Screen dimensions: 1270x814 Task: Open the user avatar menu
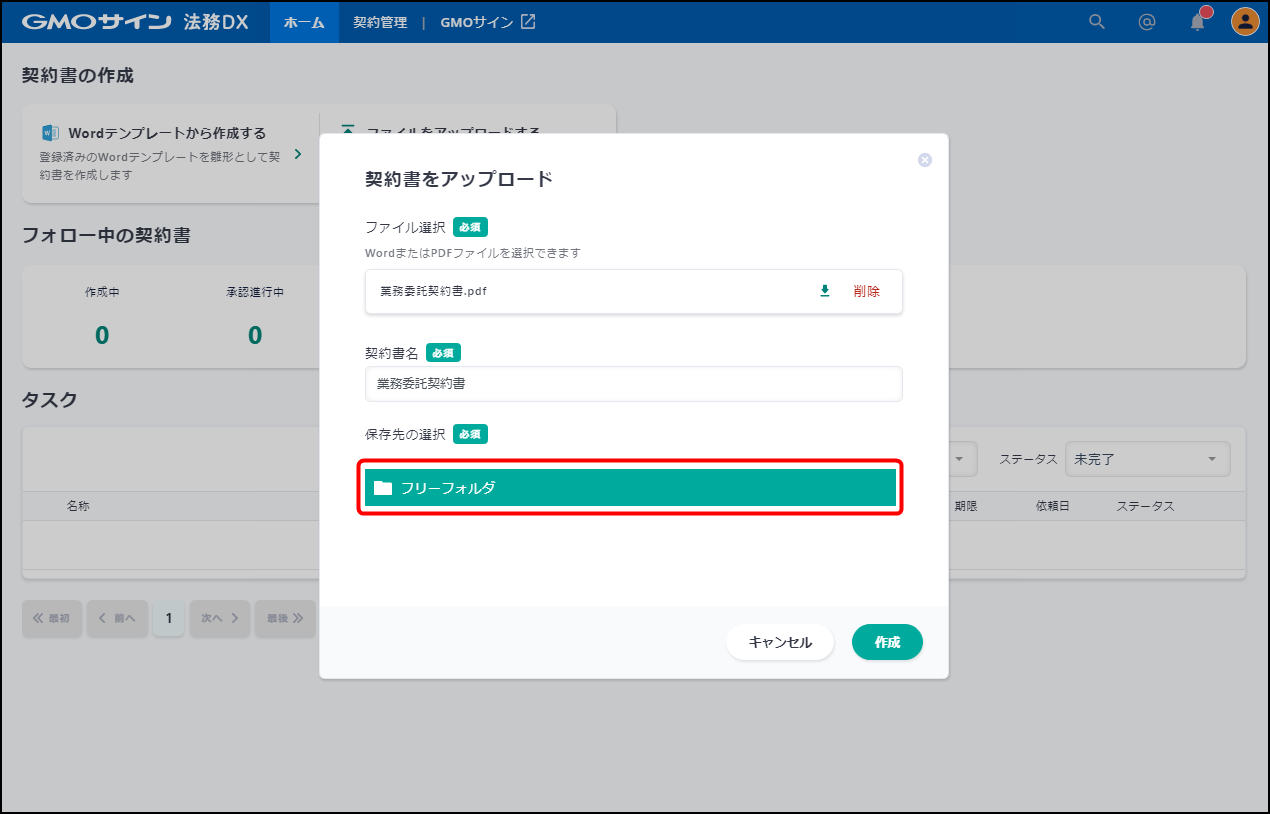point(1244,22)
